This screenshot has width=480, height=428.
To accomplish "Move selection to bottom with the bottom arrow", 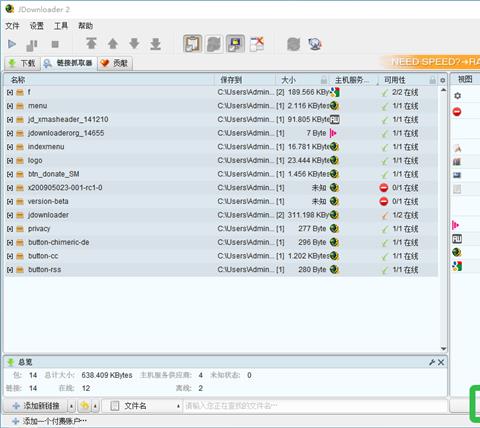I will (x=156, y=44).
